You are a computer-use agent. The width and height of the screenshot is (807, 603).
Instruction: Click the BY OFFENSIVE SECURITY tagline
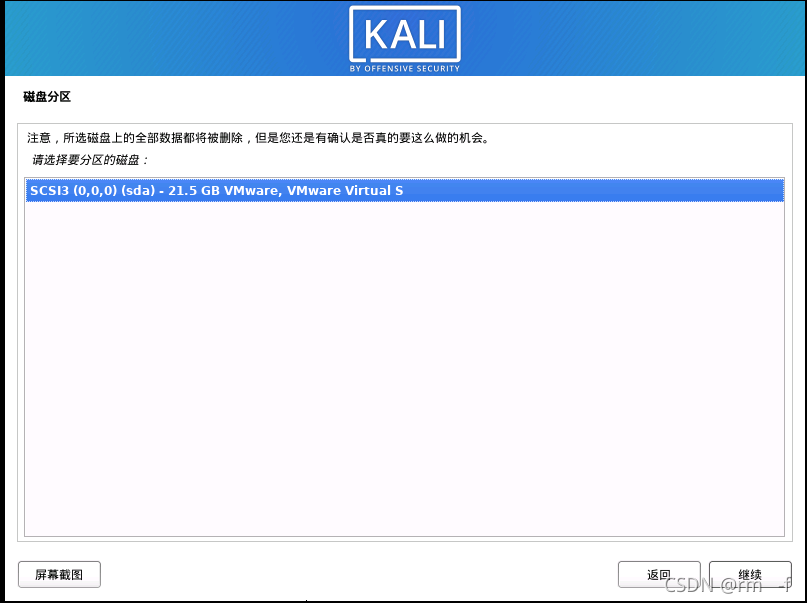click(x=405, y=68)
